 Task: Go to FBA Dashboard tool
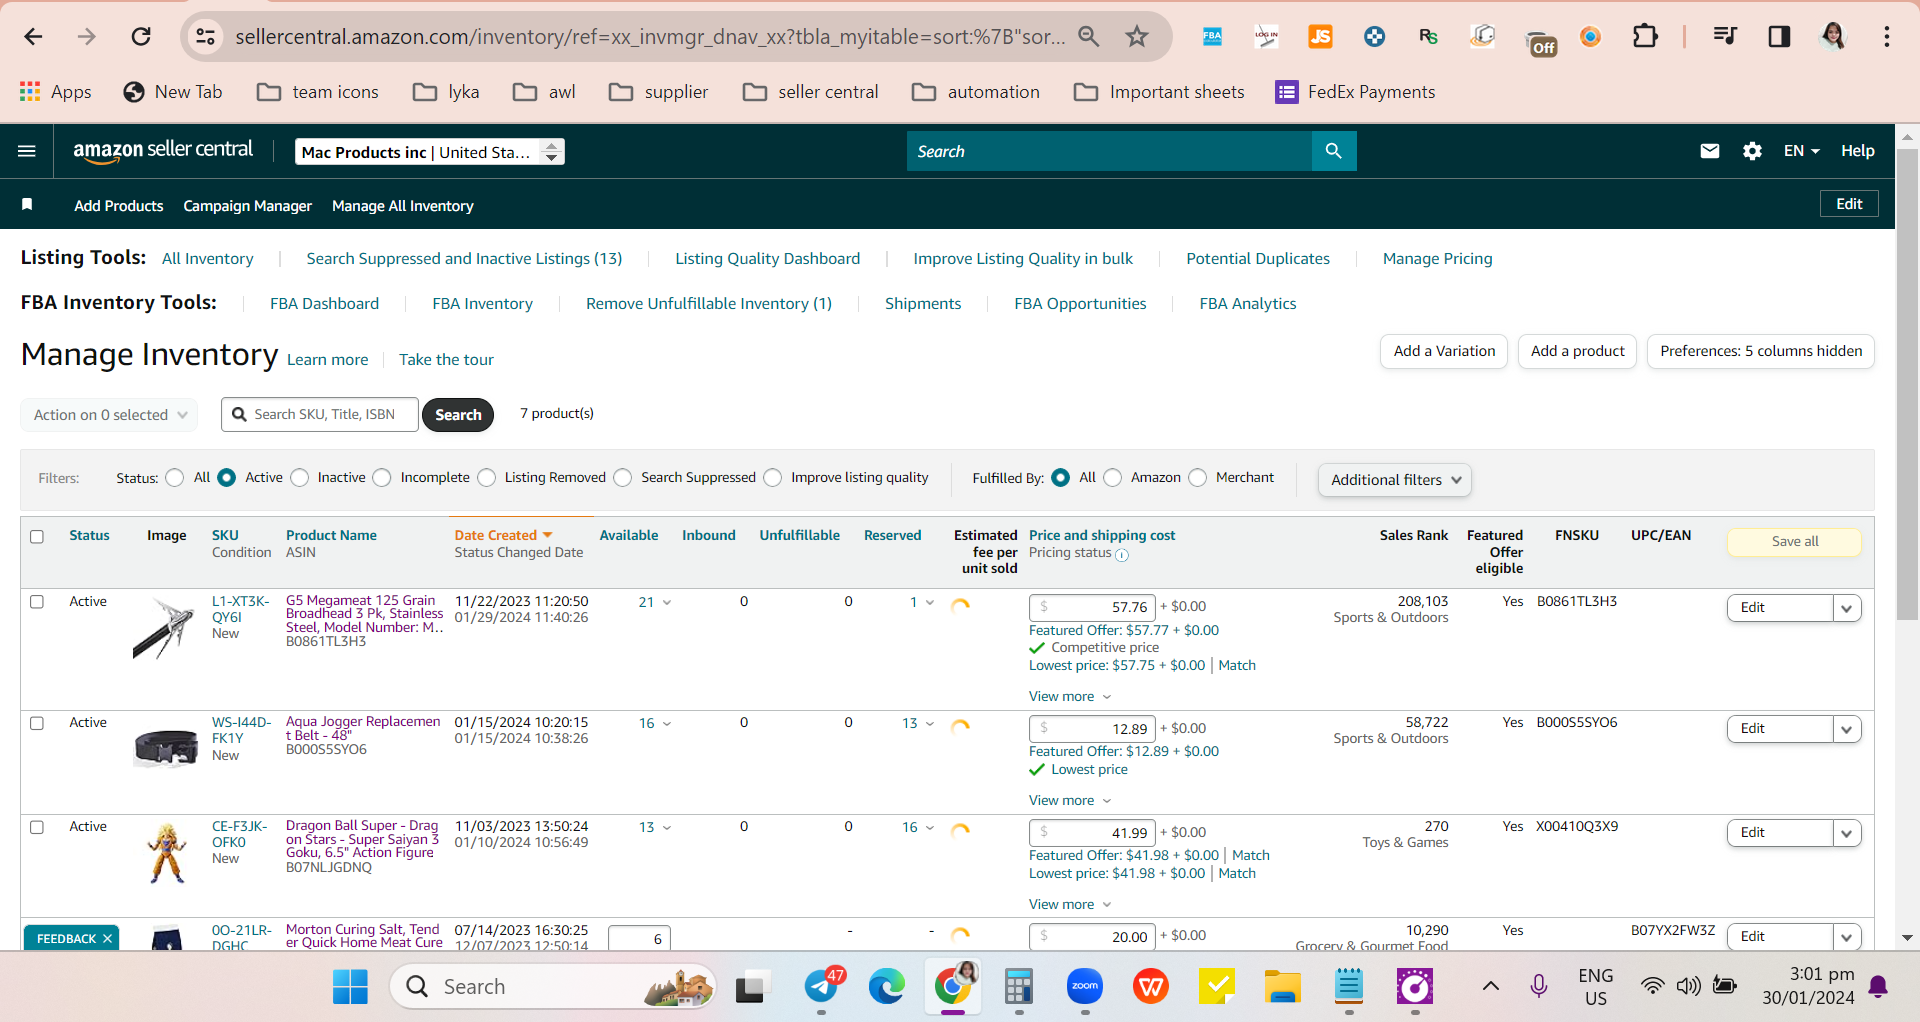324,304
